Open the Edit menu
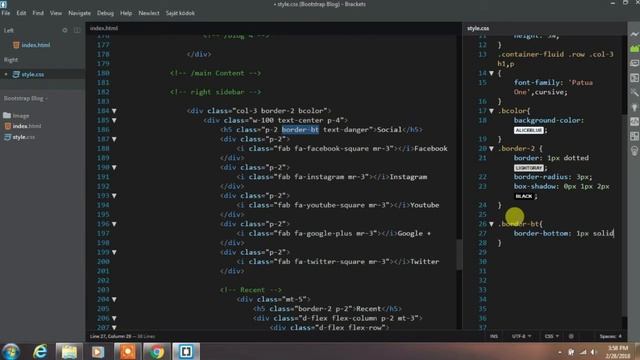This screenshot has width=640, height=360. point(21,13)
